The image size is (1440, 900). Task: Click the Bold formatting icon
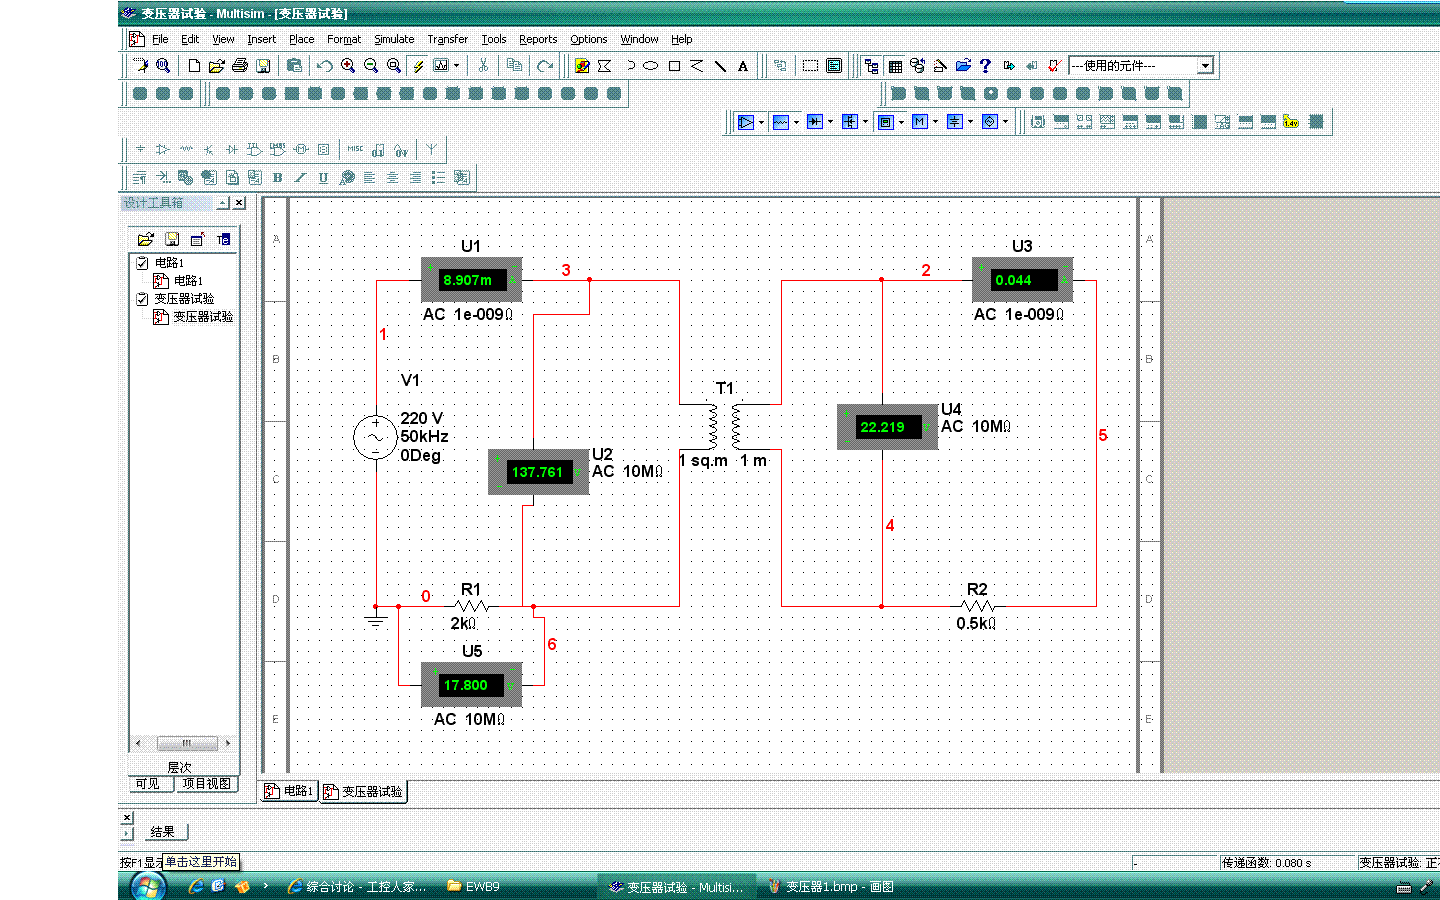277,178
